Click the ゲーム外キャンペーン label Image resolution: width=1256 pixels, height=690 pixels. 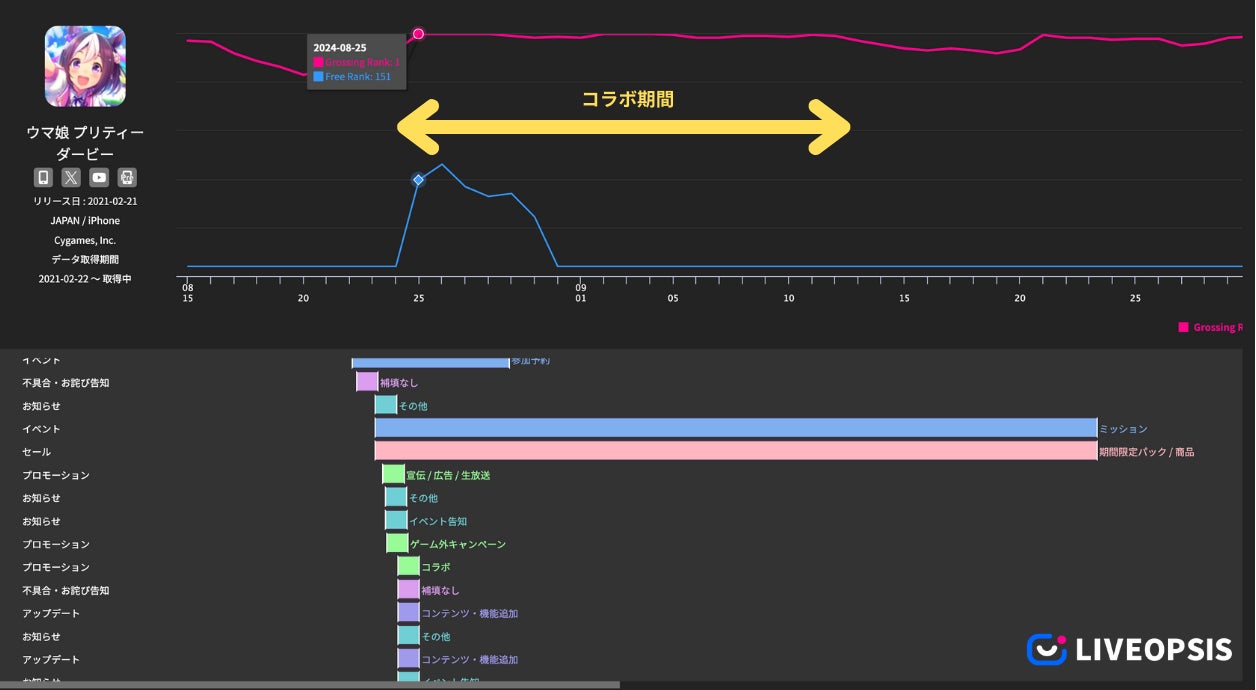pyautogui.click(x=458, y=544)
